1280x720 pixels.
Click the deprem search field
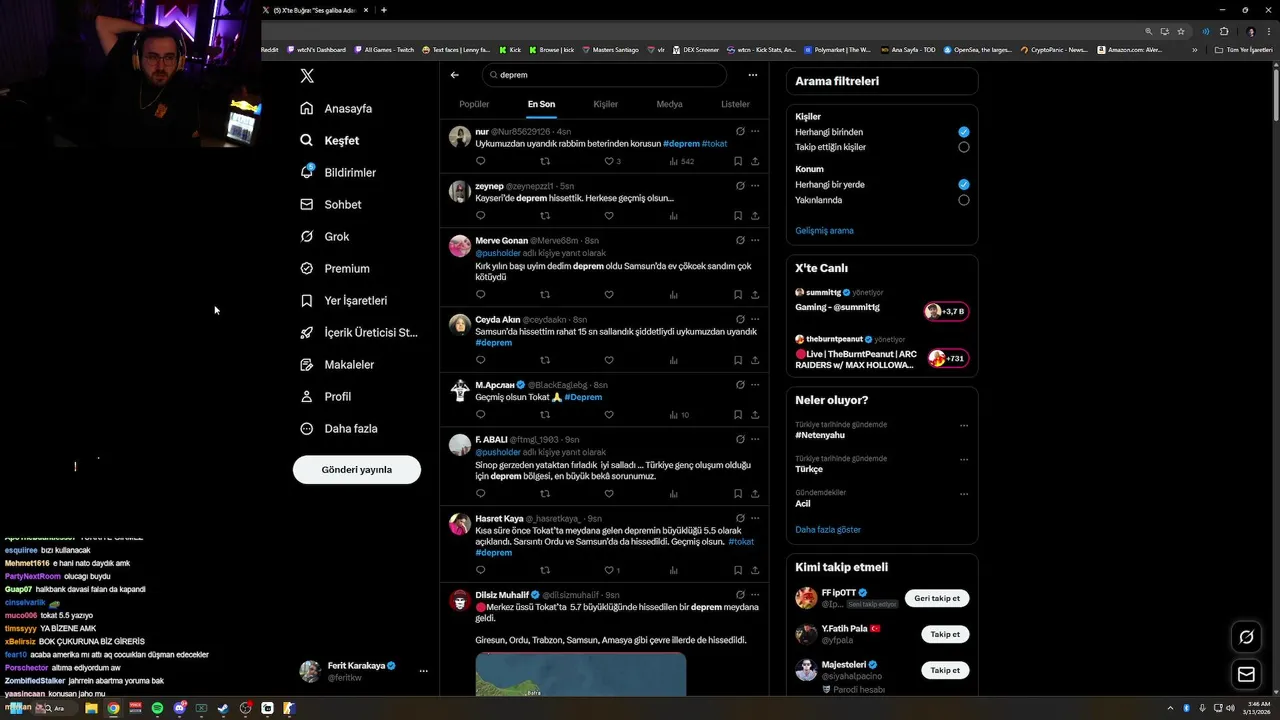(604, 75)
